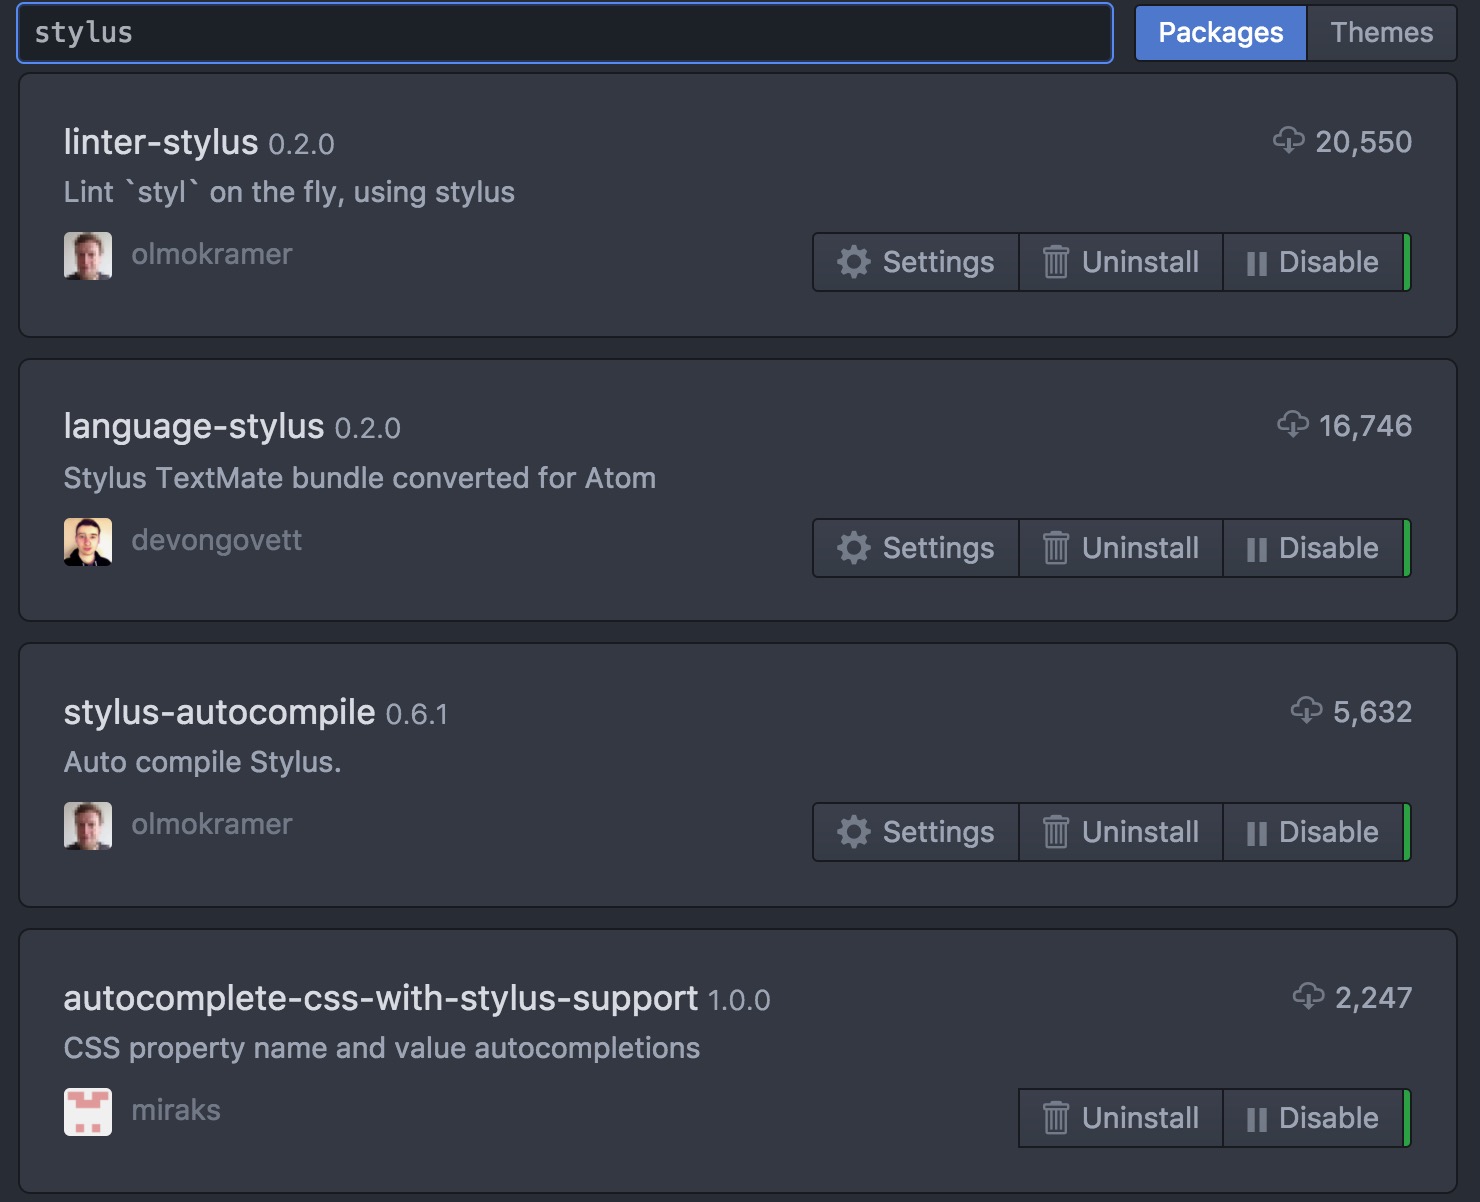Click the stylus search input field
Image resolution: width=1480 pixels, height=1202 pixels.
click(565, 33)
